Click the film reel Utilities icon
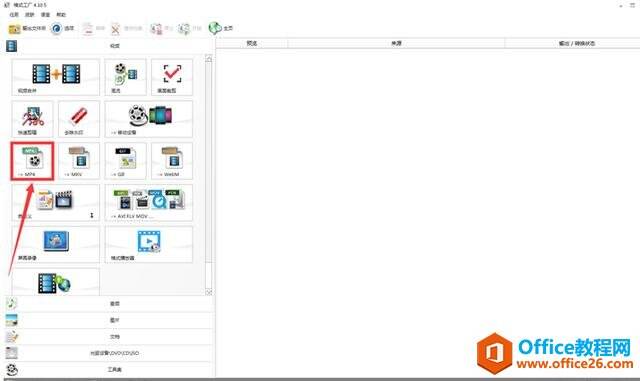The height and width of the screenshot is (381, 640). pyautogui.click(x=12, y=370)
